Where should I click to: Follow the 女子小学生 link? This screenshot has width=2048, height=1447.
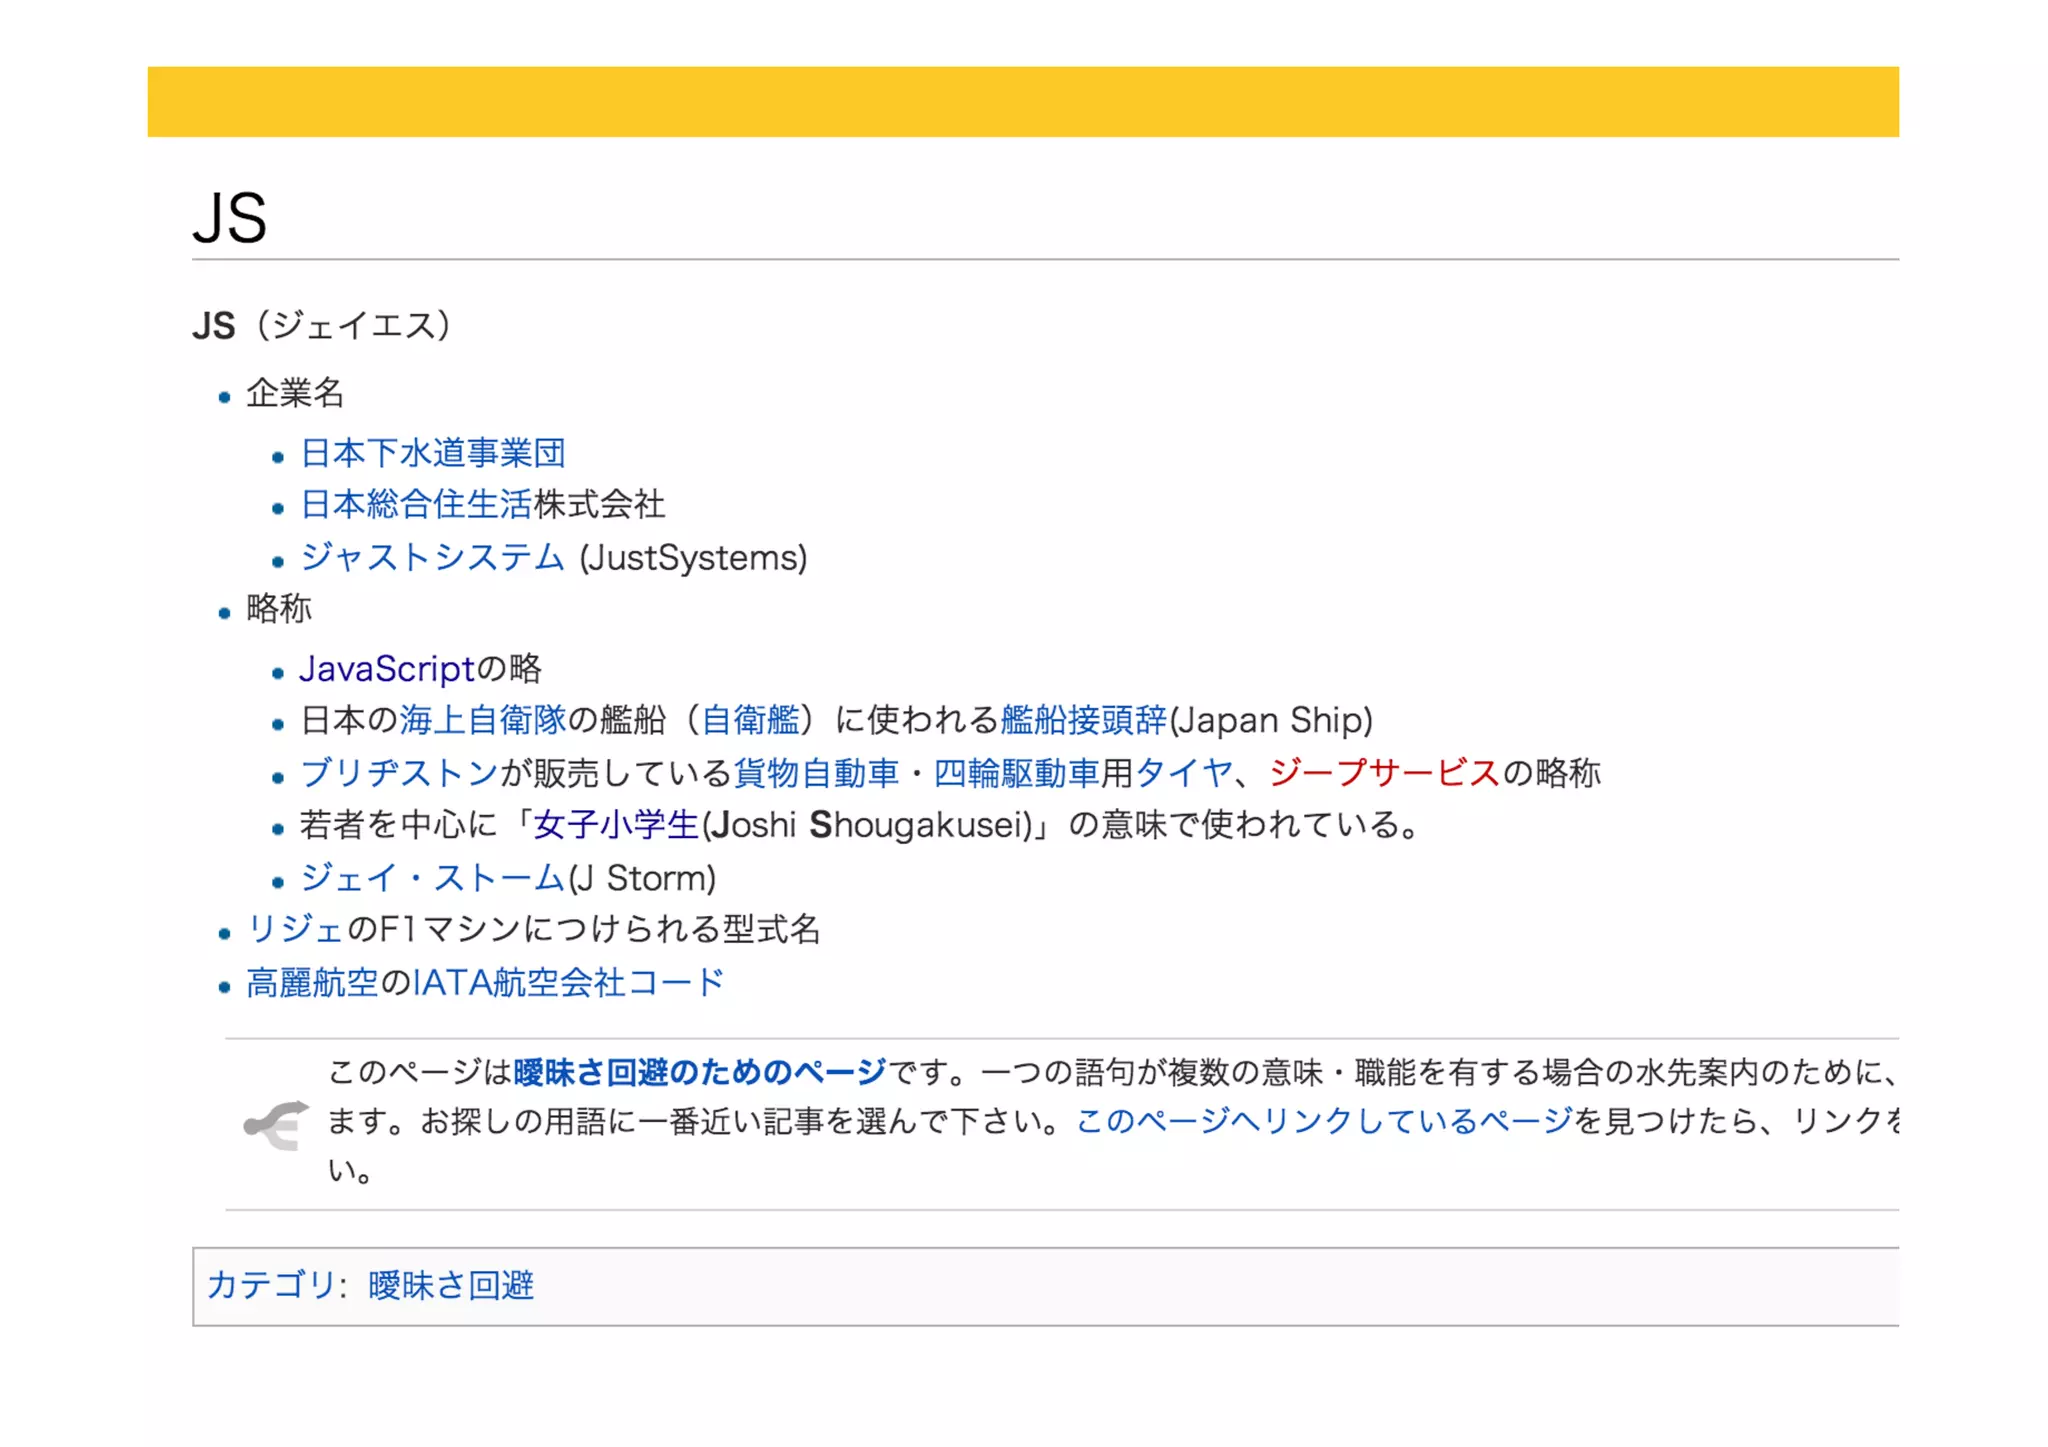(x=616, y=825)
